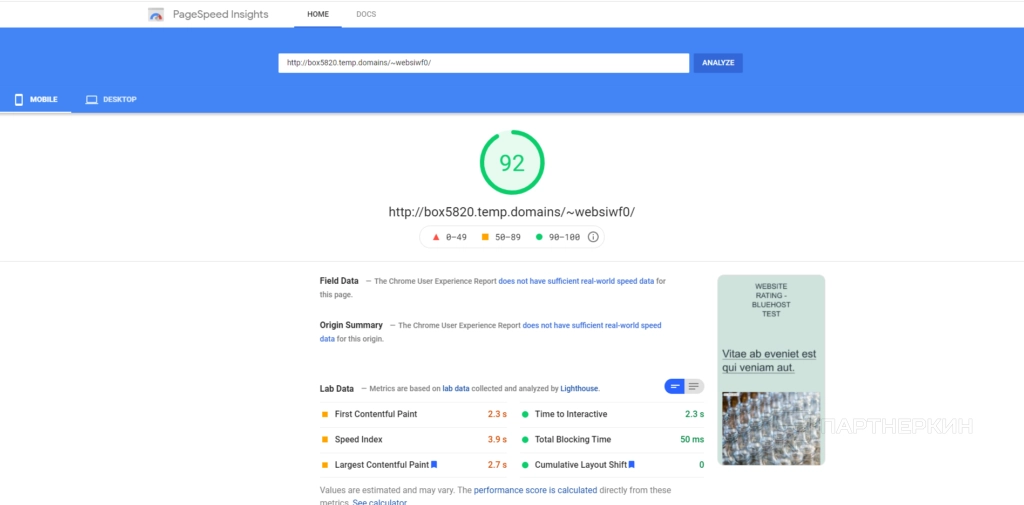Click the First Contentful Paint metric label
Image resolution: width=1024 pixels, height=505 pixels.
point(376,414)
